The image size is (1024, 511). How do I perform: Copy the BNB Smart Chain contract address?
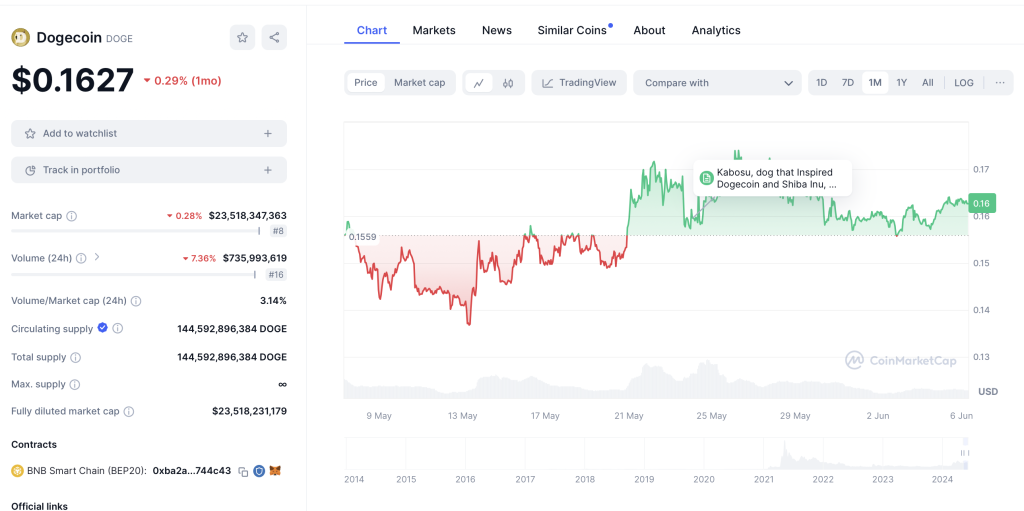click(x=243, y=471)
